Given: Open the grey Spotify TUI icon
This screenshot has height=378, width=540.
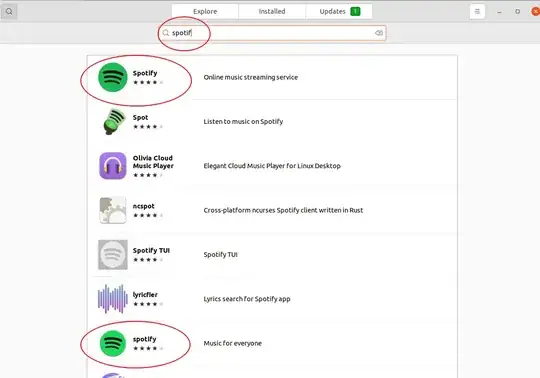Looking at the screenshot, I should [x=113, y=254].
